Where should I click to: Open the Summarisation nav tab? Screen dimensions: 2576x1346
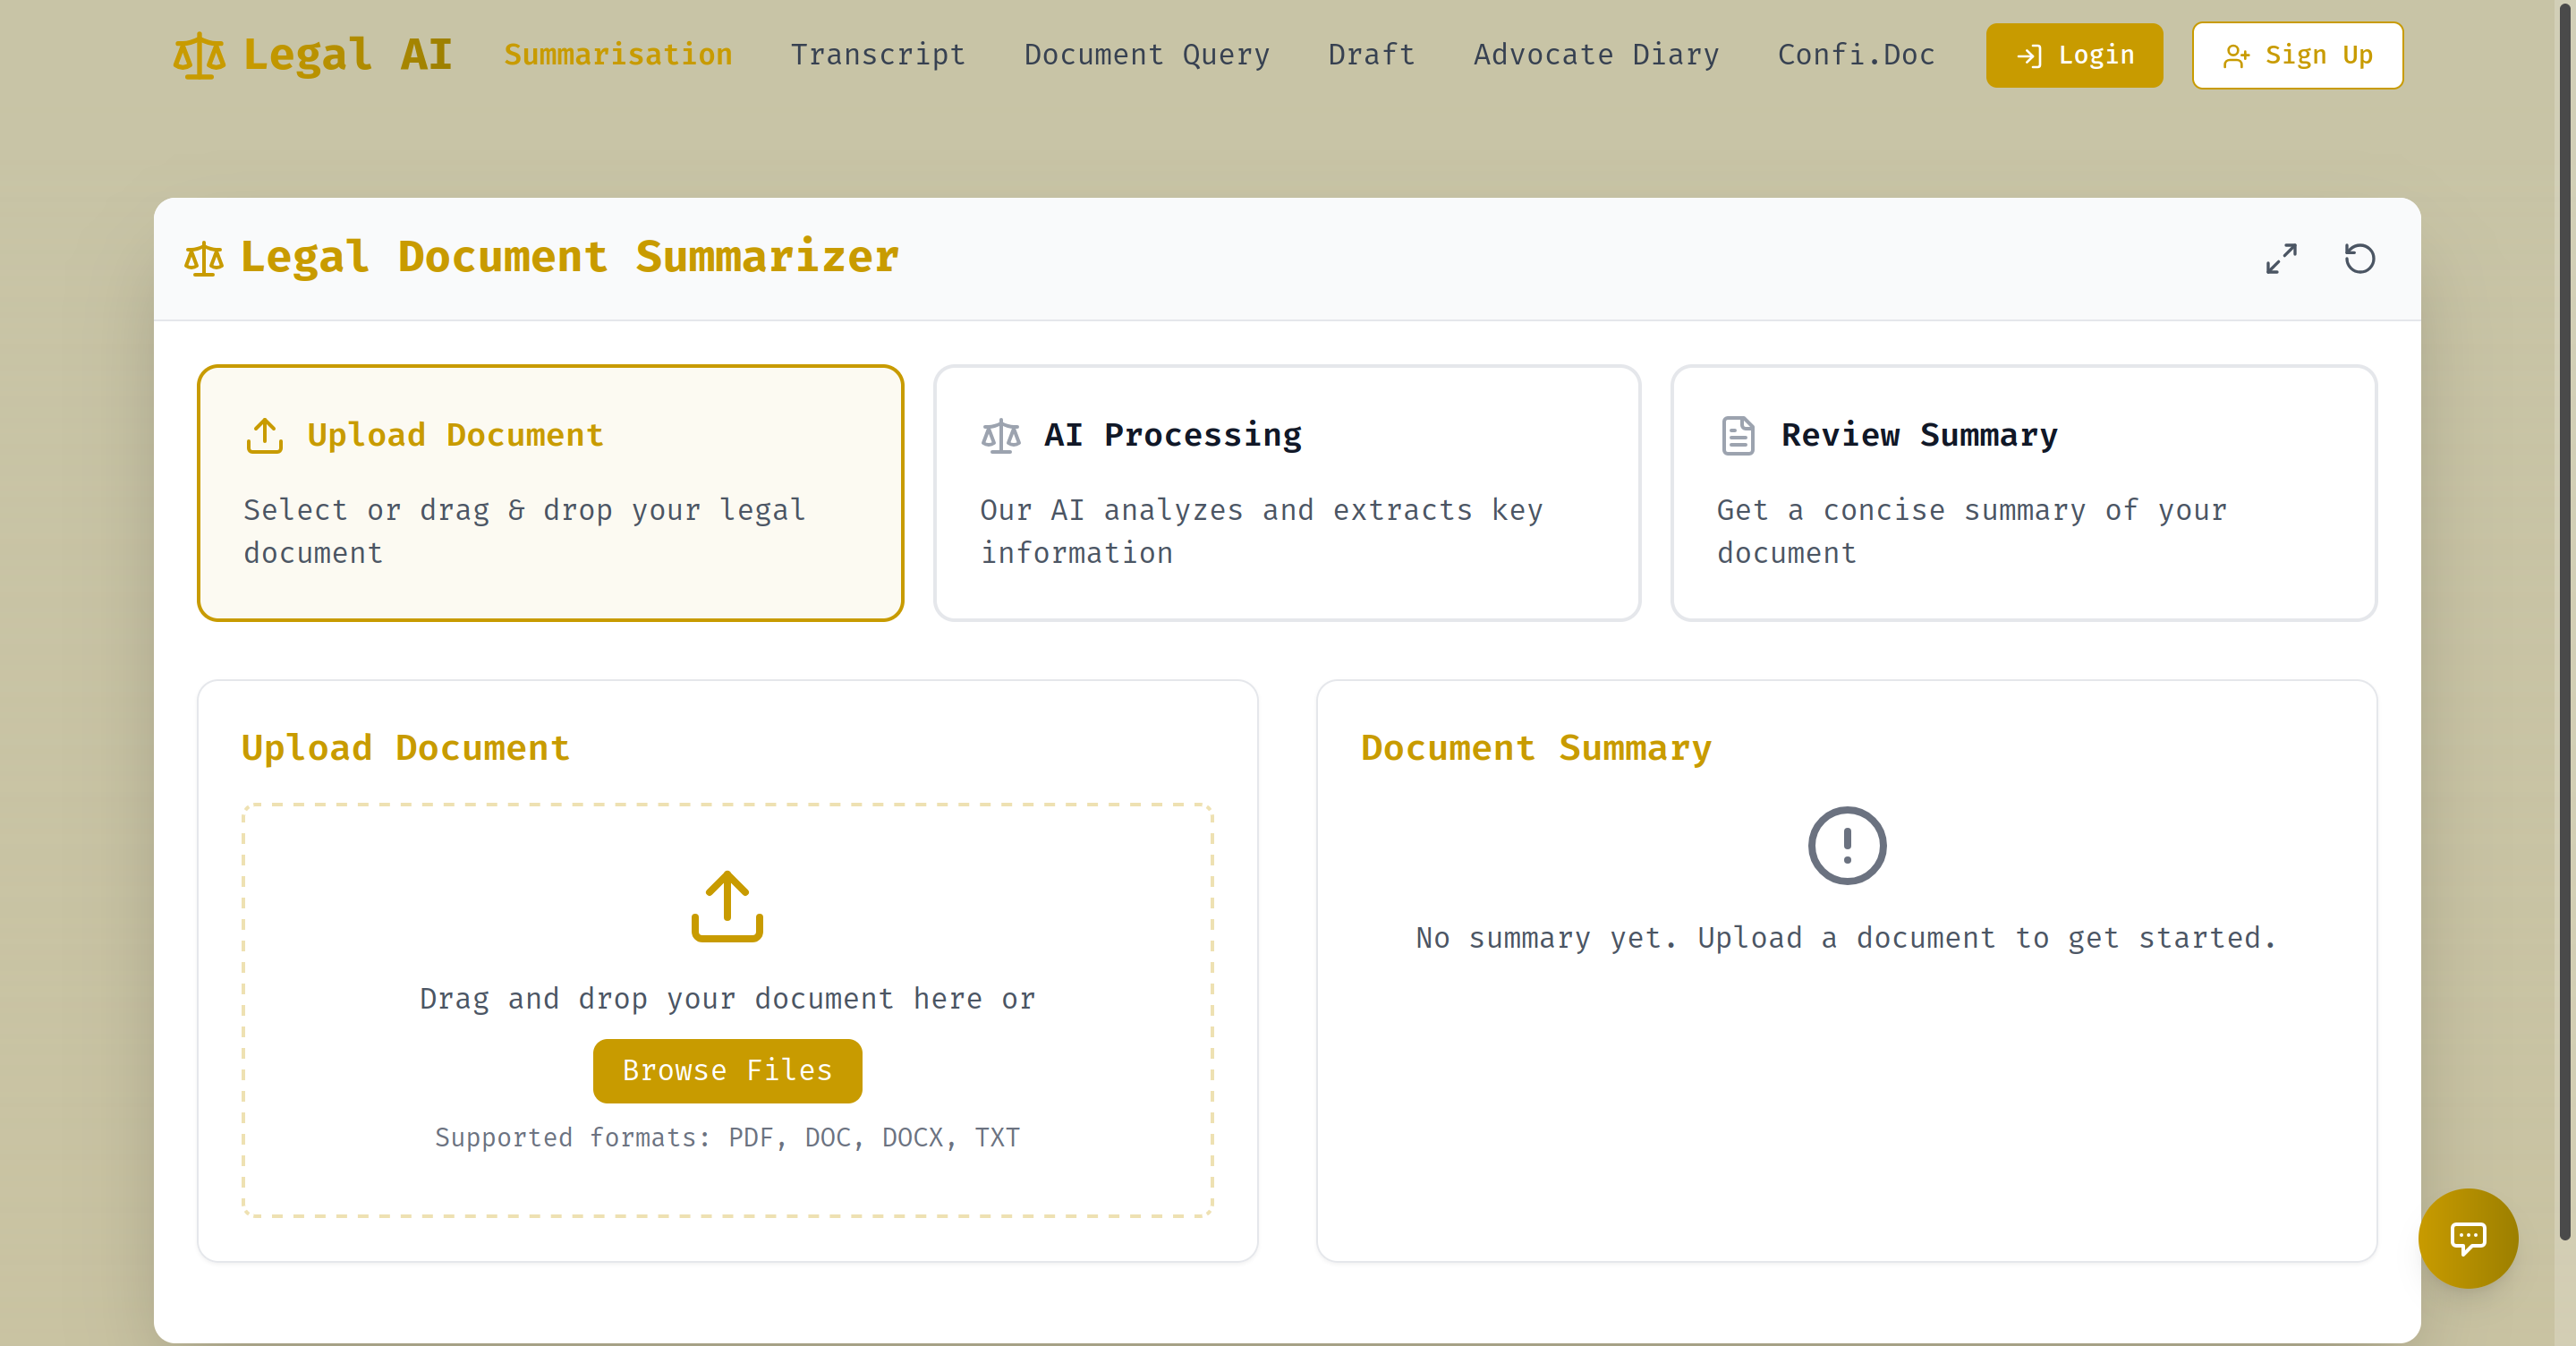click(618, 55)
